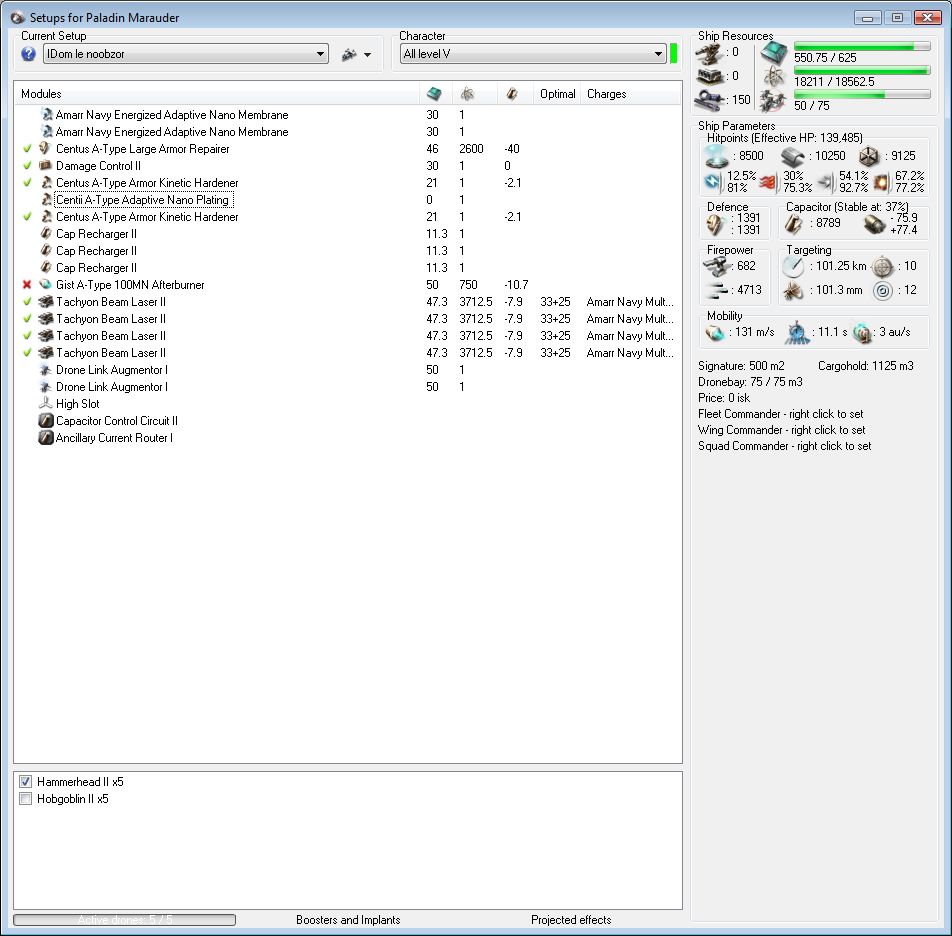Click the launcher hardpoints icon in Ship Resources
Image resolution: width=952 pixels, height=936 pixels.
[709, 76]
